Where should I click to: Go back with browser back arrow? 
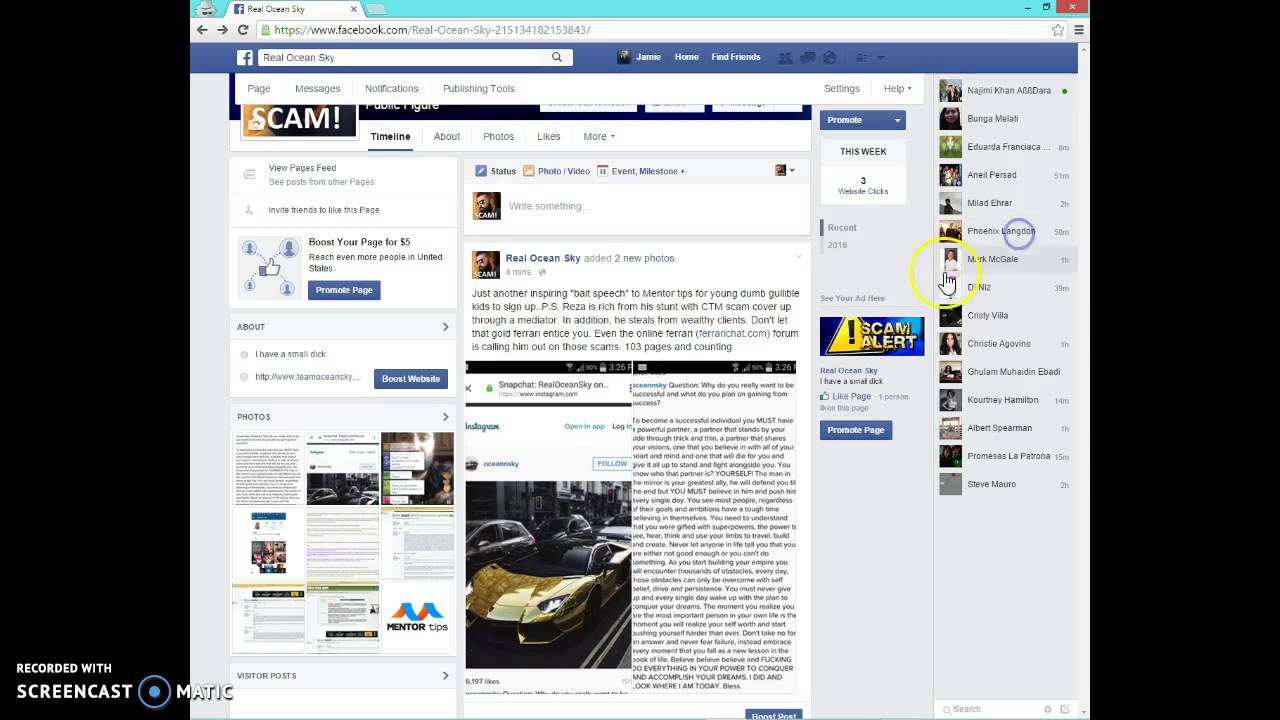tap(202, 30)
